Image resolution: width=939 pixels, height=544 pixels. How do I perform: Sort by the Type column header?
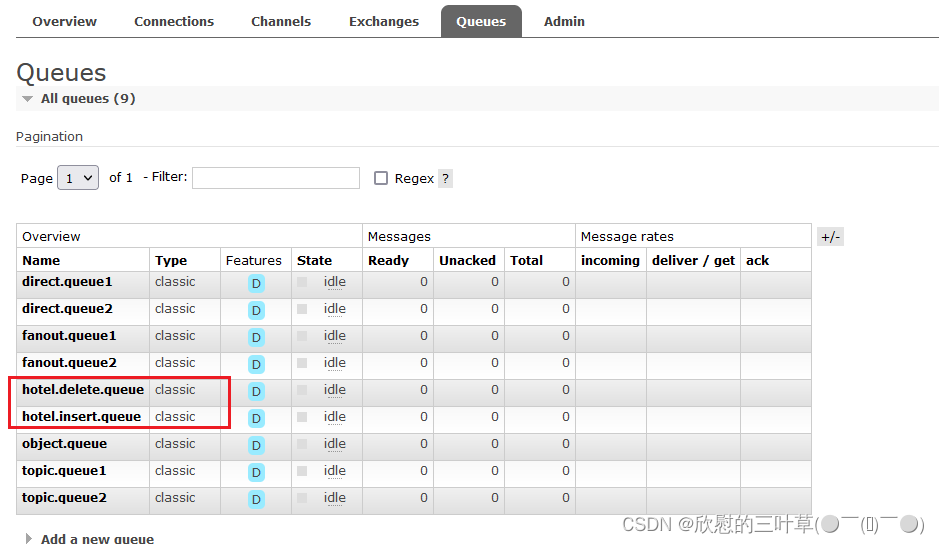(171, 261)
